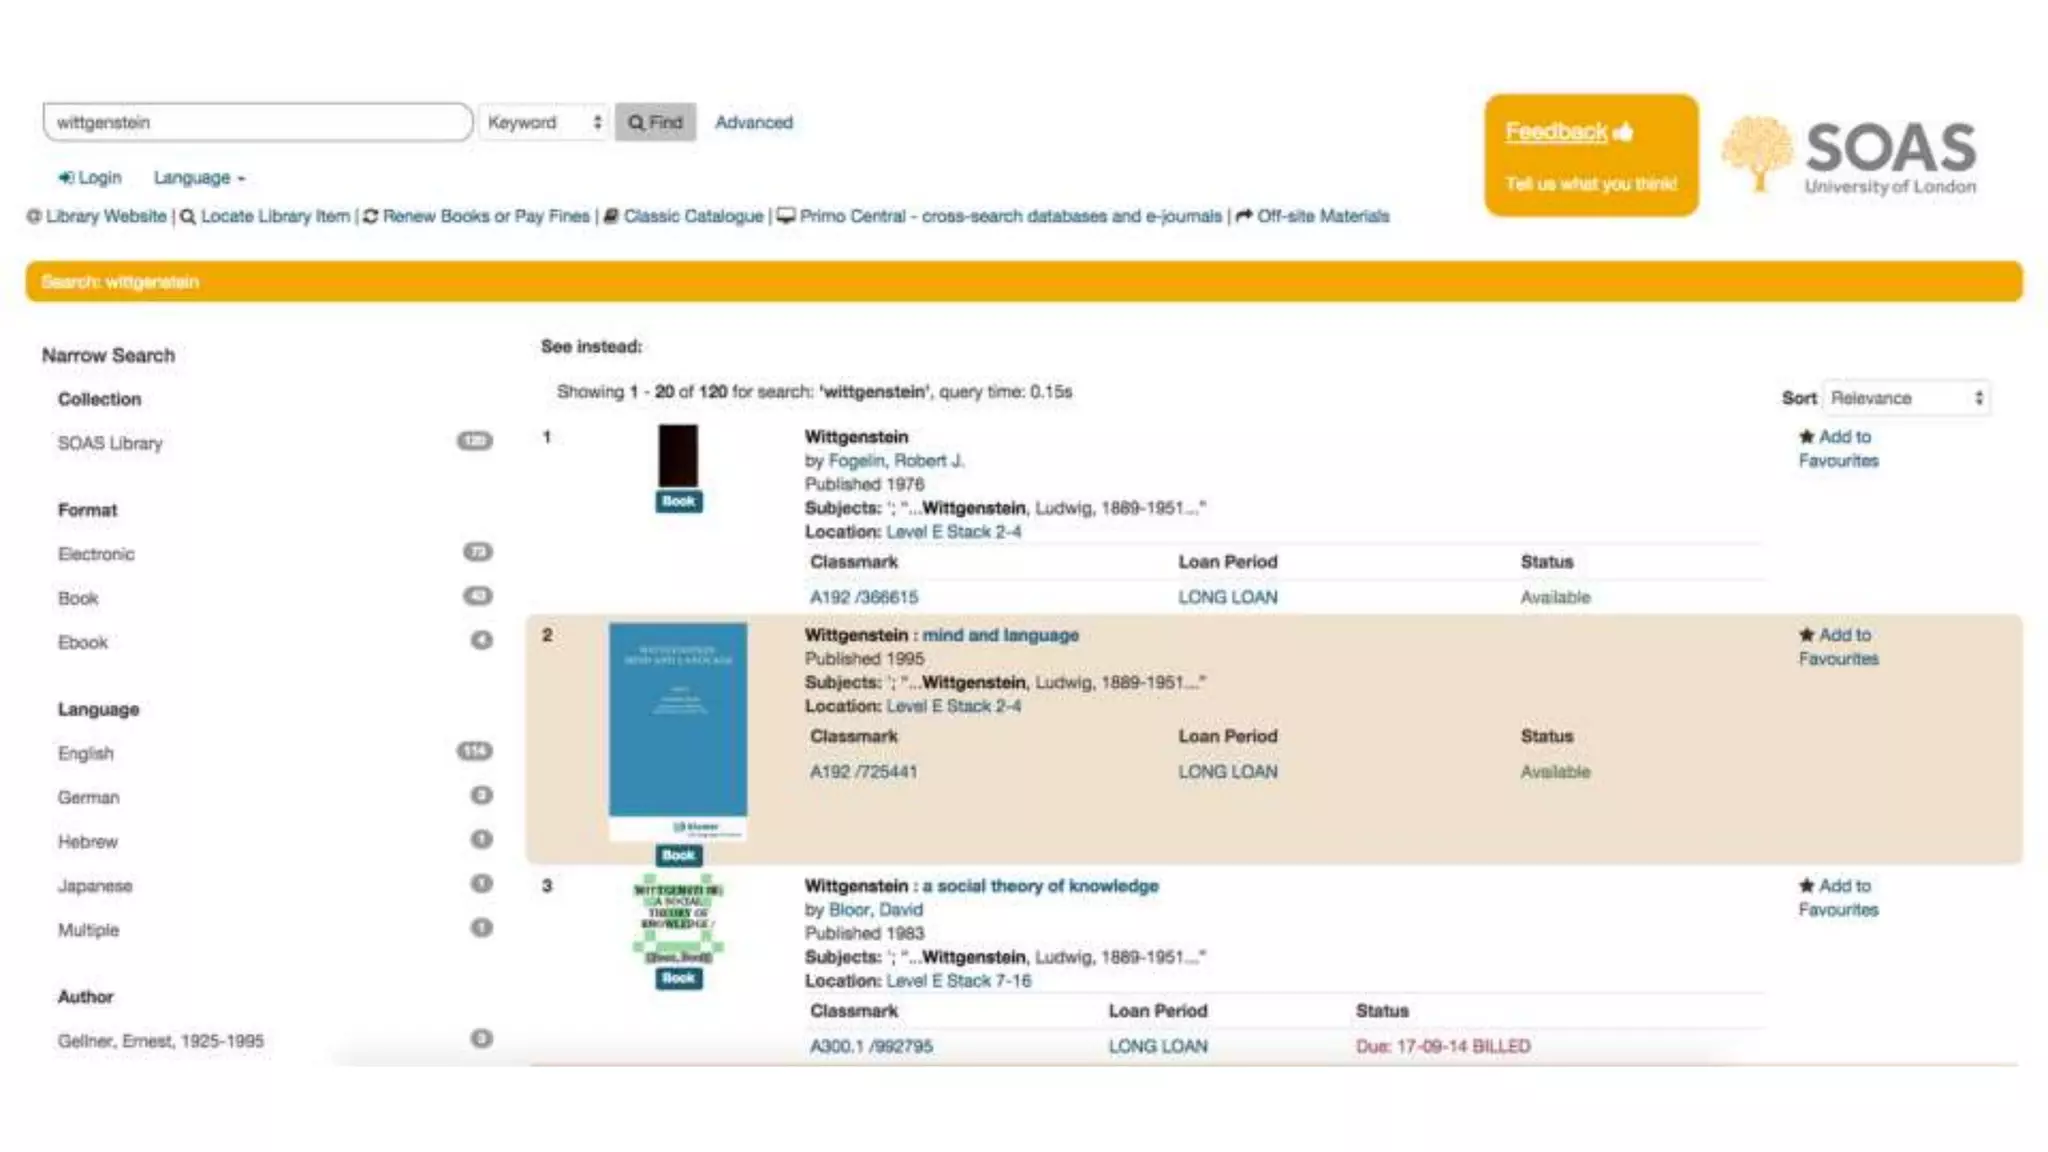Open the Advanced search link
Image resolution: width=2048 pixels, height=1152 pixels.
753,122
